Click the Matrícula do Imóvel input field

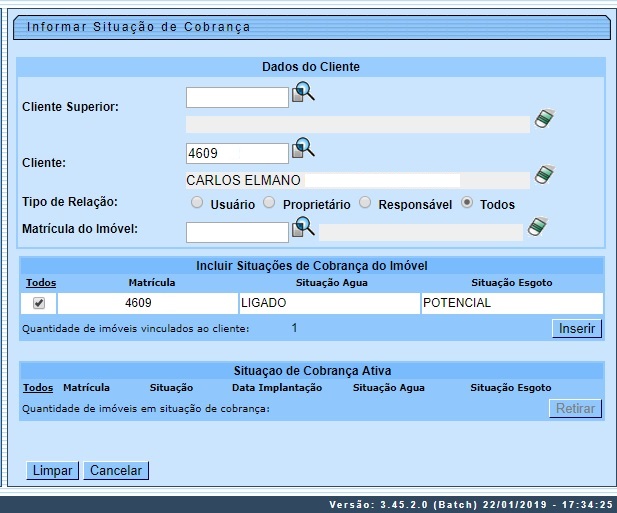pyautogui.click(x=237, y=232)
